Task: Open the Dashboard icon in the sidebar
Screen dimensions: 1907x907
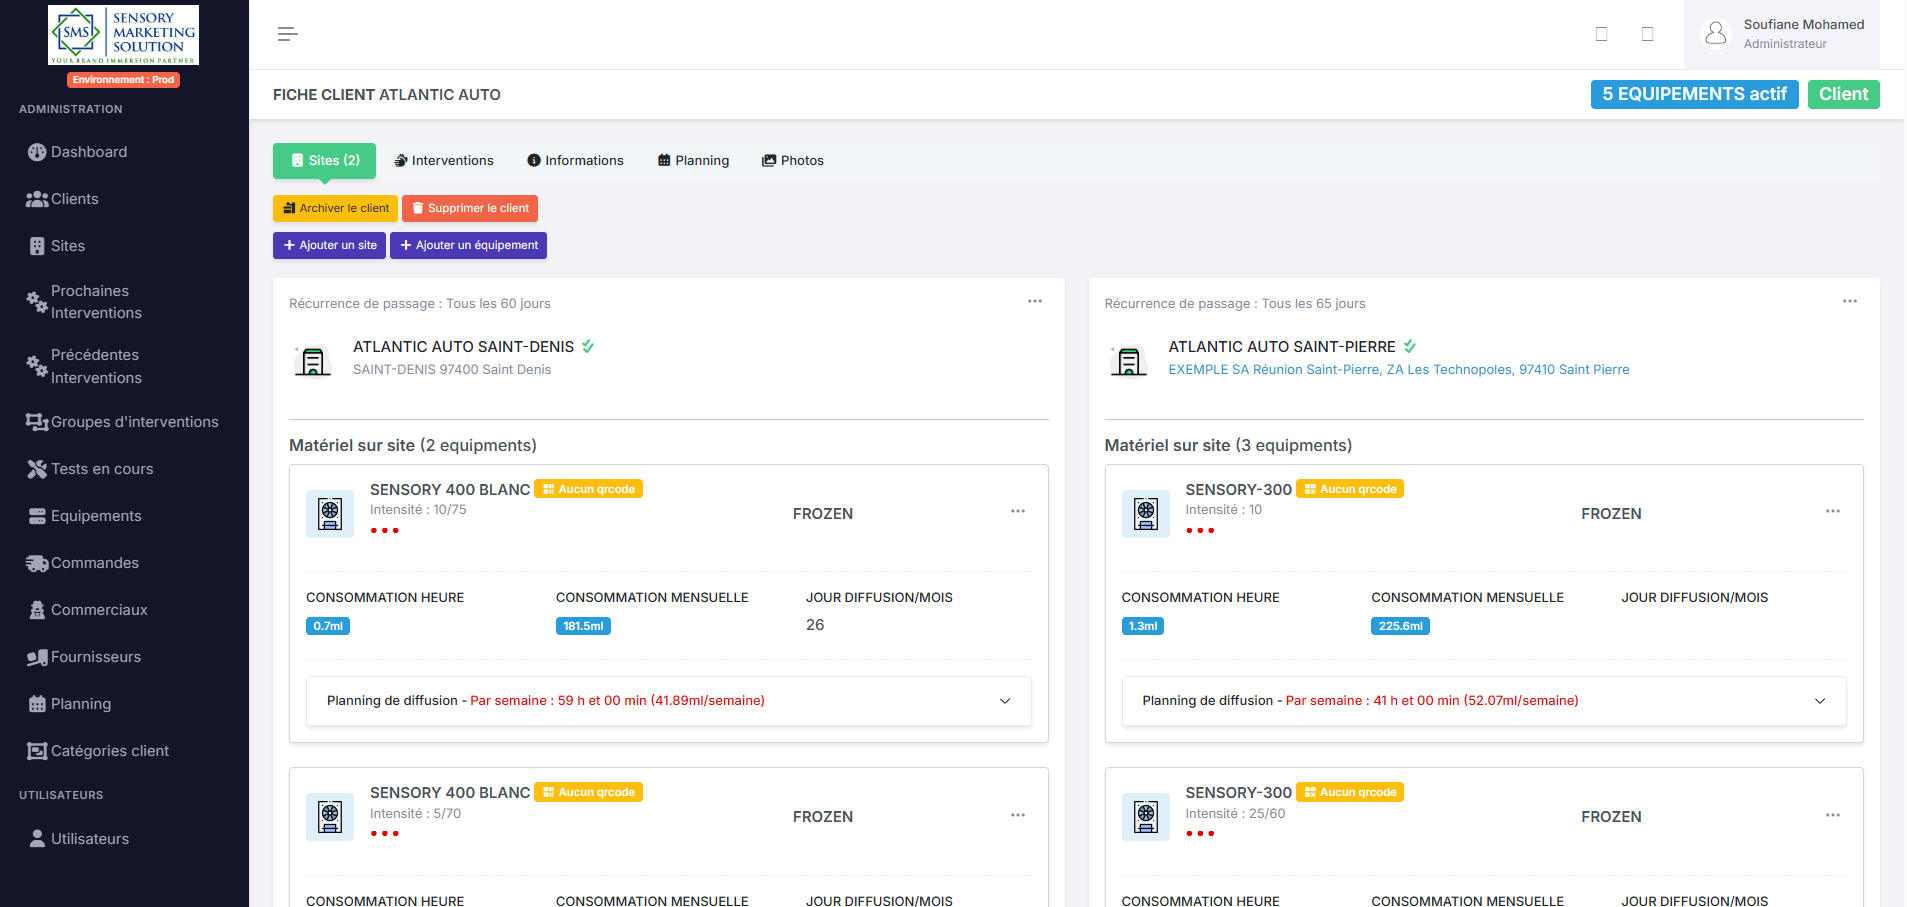Action: click(x=37, y=152)
